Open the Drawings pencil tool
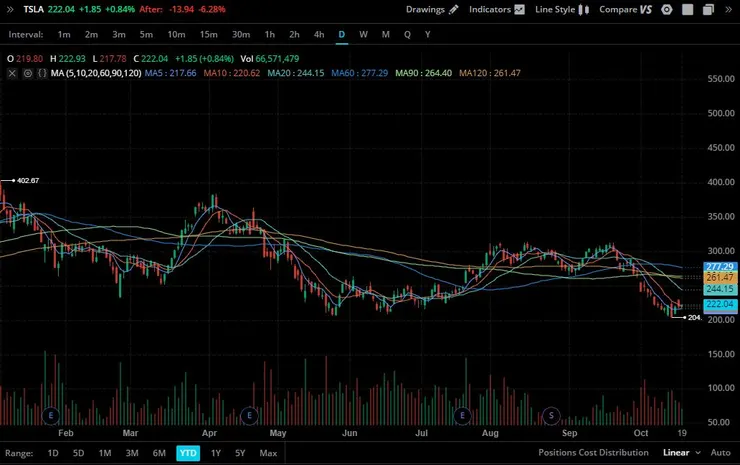The image size is (740, 465). pyautogui.click(x=432, y=9)
